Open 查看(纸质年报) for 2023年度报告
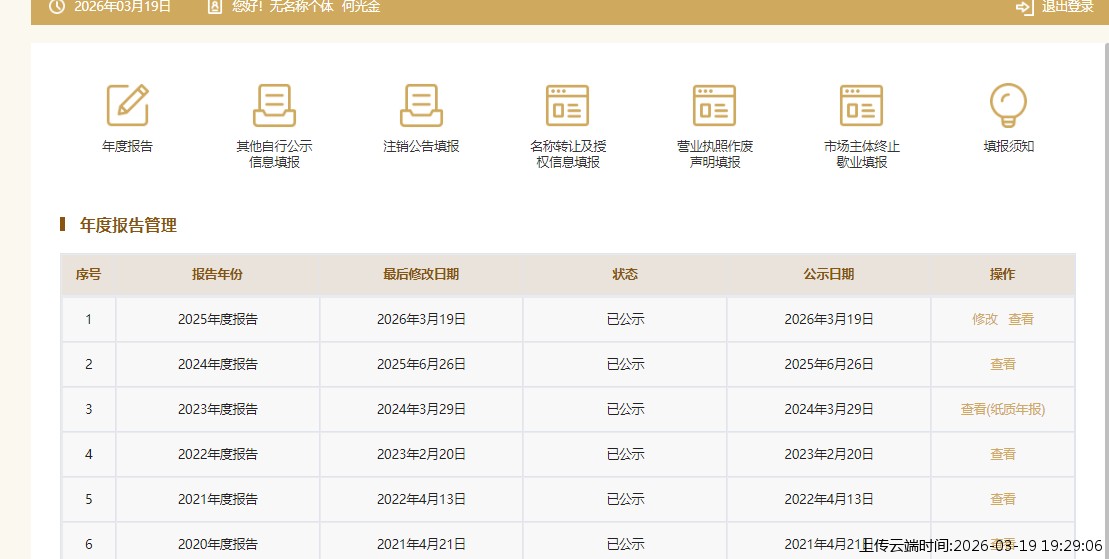1109x559 pixels. [x=1003, y=409]
